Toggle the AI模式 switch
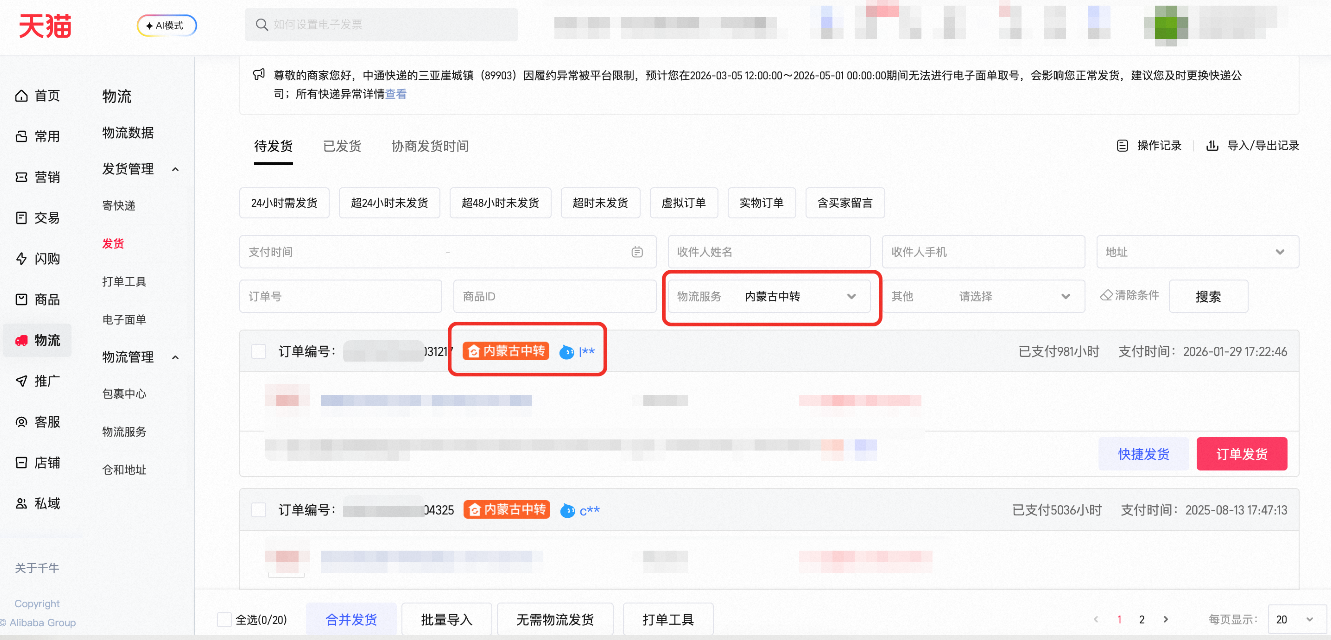 click(x=167, y=25)
